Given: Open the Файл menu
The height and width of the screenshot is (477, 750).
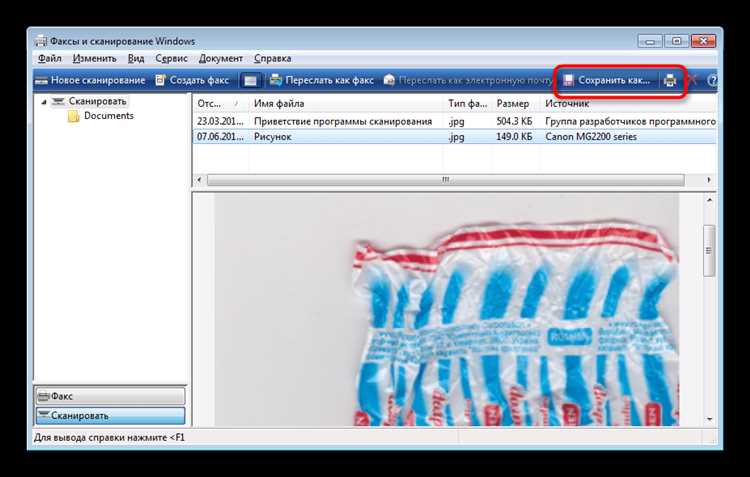Looking at the screenshot, I should click(x=50, y=58).
